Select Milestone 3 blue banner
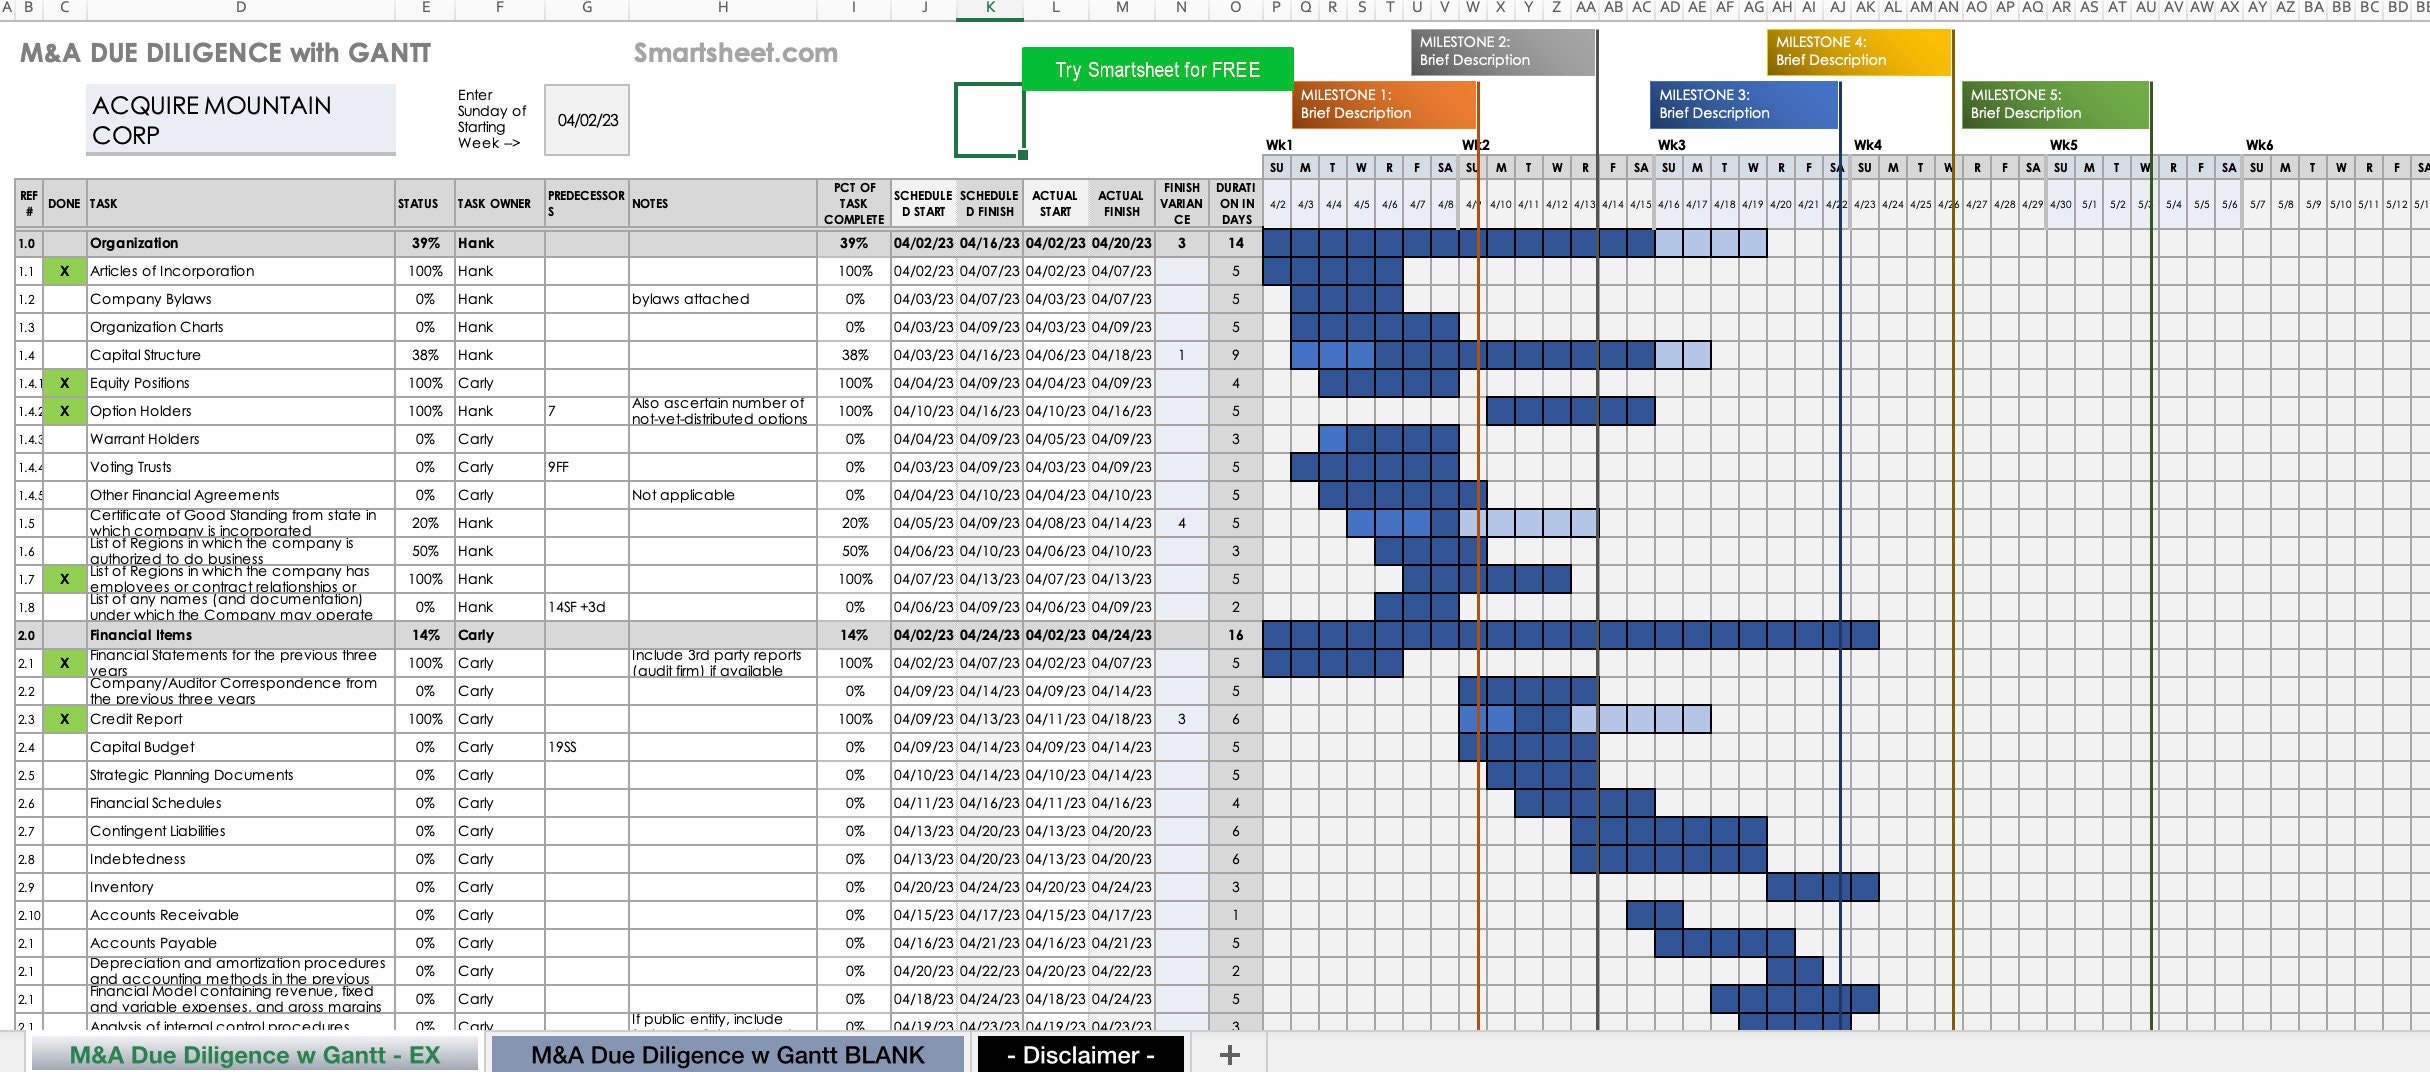This screenshot has width=2430, height=1072. click(1744, 104)
